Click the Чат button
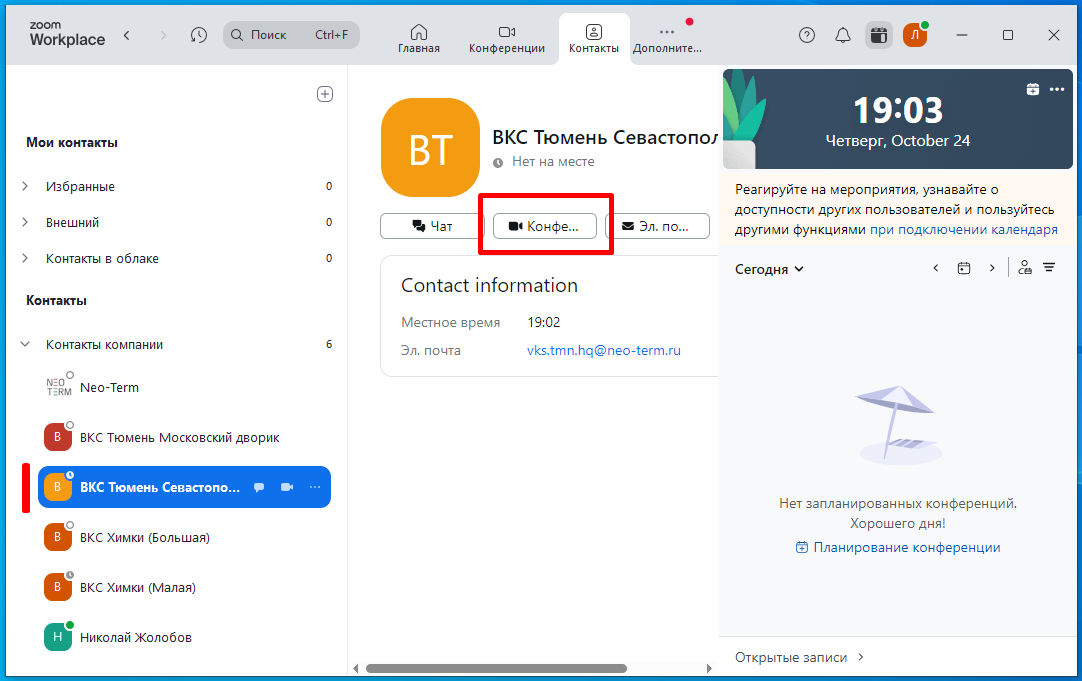Screen dimensions: 1082x681 432,226
